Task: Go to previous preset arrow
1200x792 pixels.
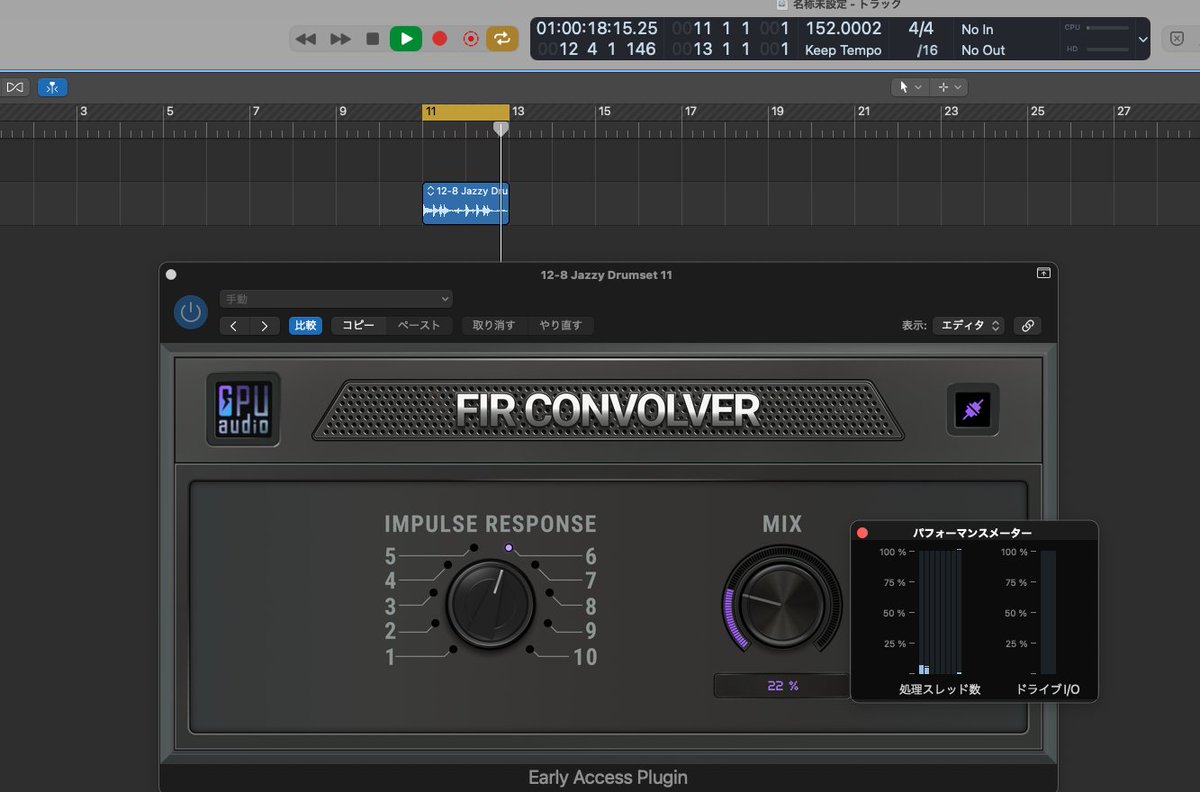Action: [x=234, y=326]
